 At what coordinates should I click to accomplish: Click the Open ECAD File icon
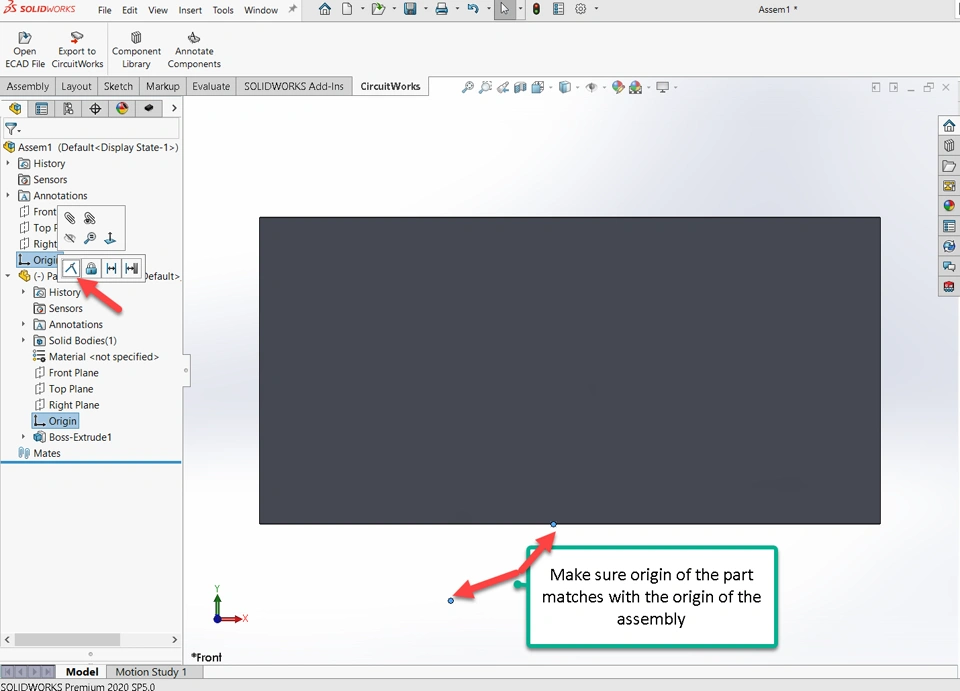[x=24, y=38]
